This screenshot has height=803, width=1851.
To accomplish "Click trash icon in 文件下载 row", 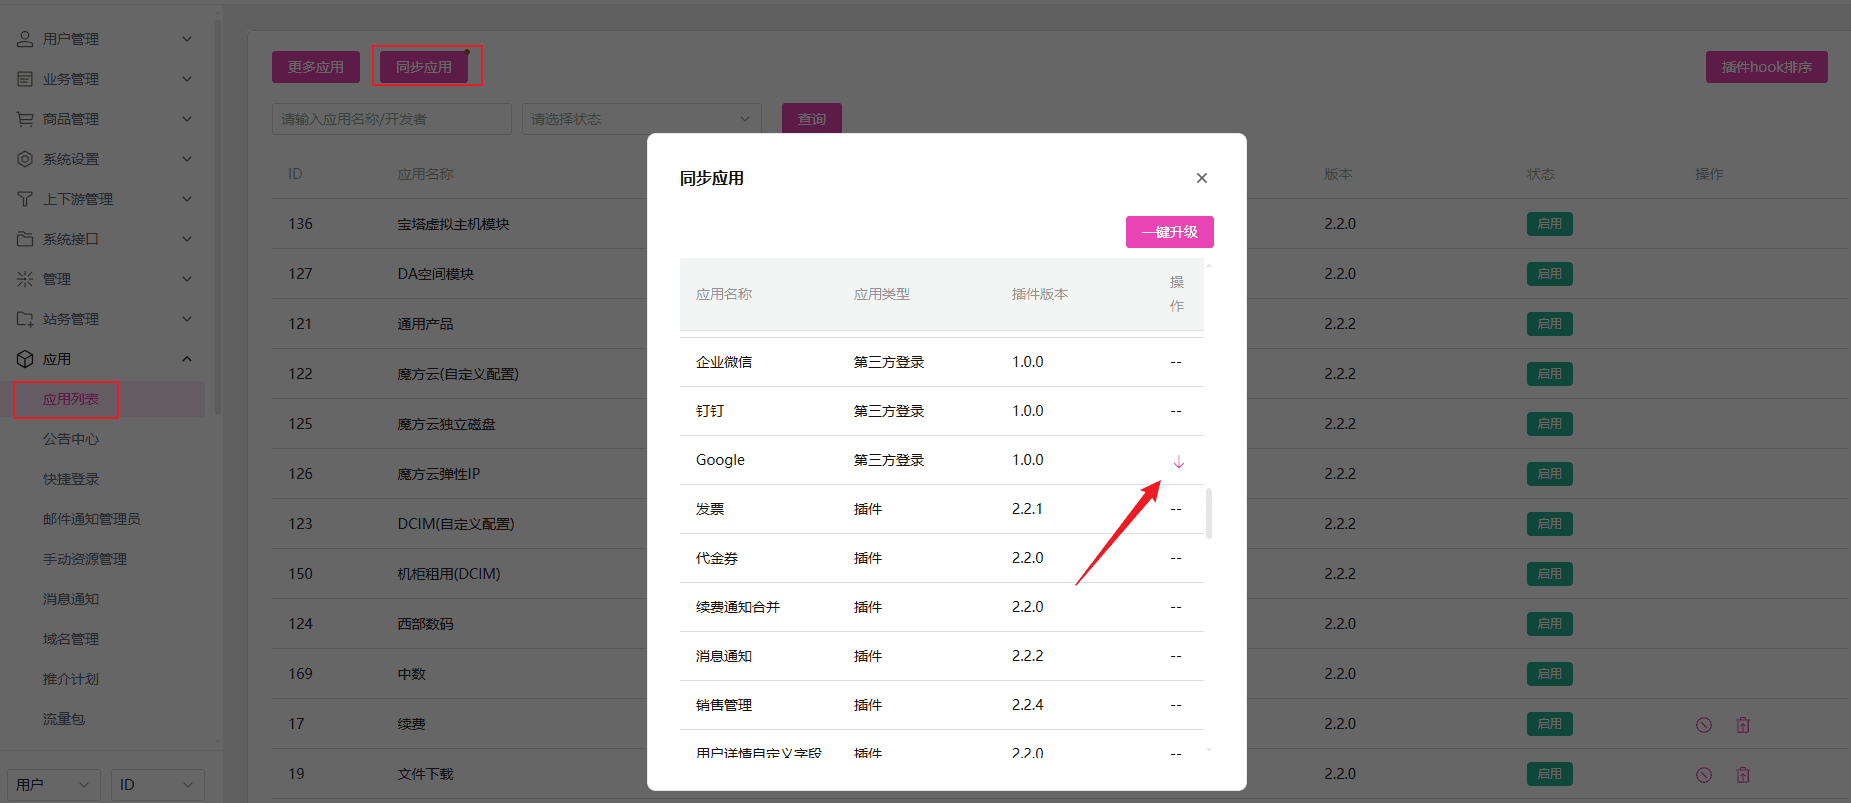I will tap(1743, 775).
